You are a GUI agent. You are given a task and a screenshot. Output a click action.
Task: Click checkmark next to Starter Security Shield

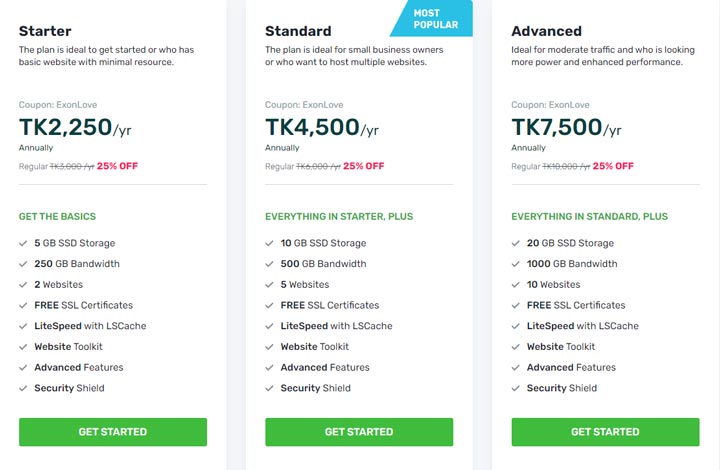pos(23,388)
